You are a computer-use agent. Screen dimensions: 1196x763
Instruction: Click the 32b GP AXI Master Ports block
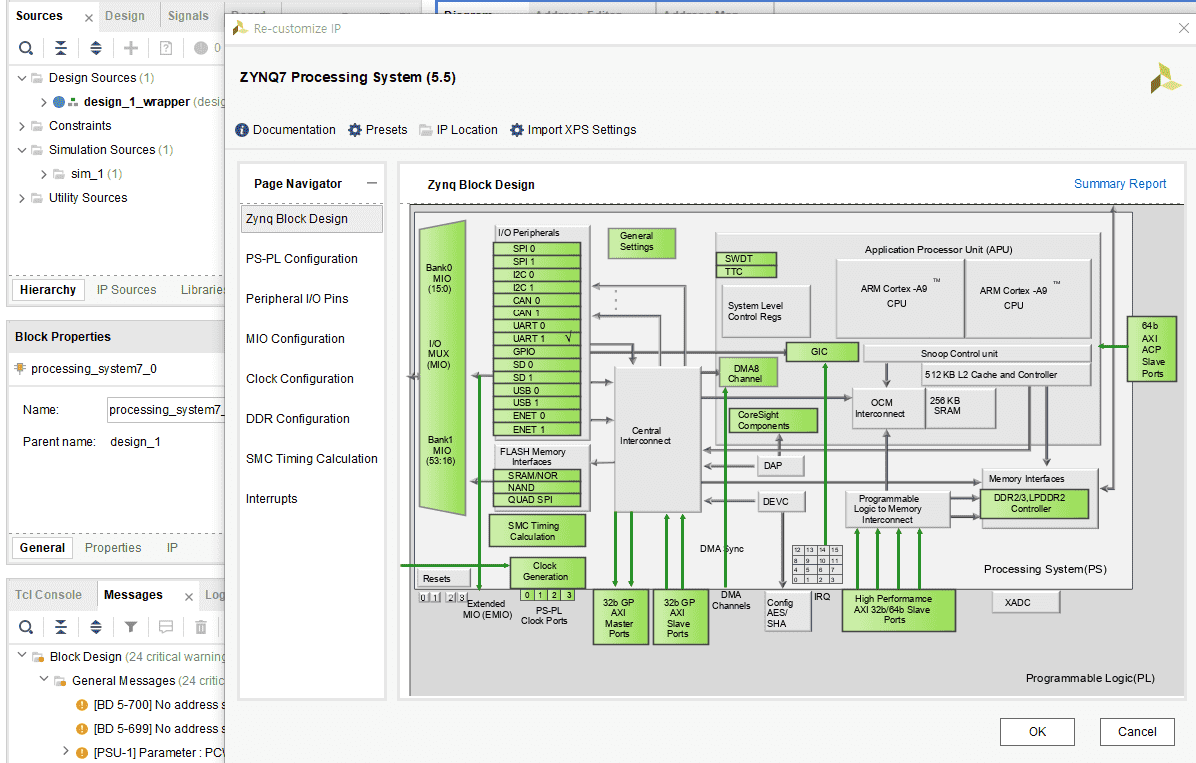tap(620, 617)
